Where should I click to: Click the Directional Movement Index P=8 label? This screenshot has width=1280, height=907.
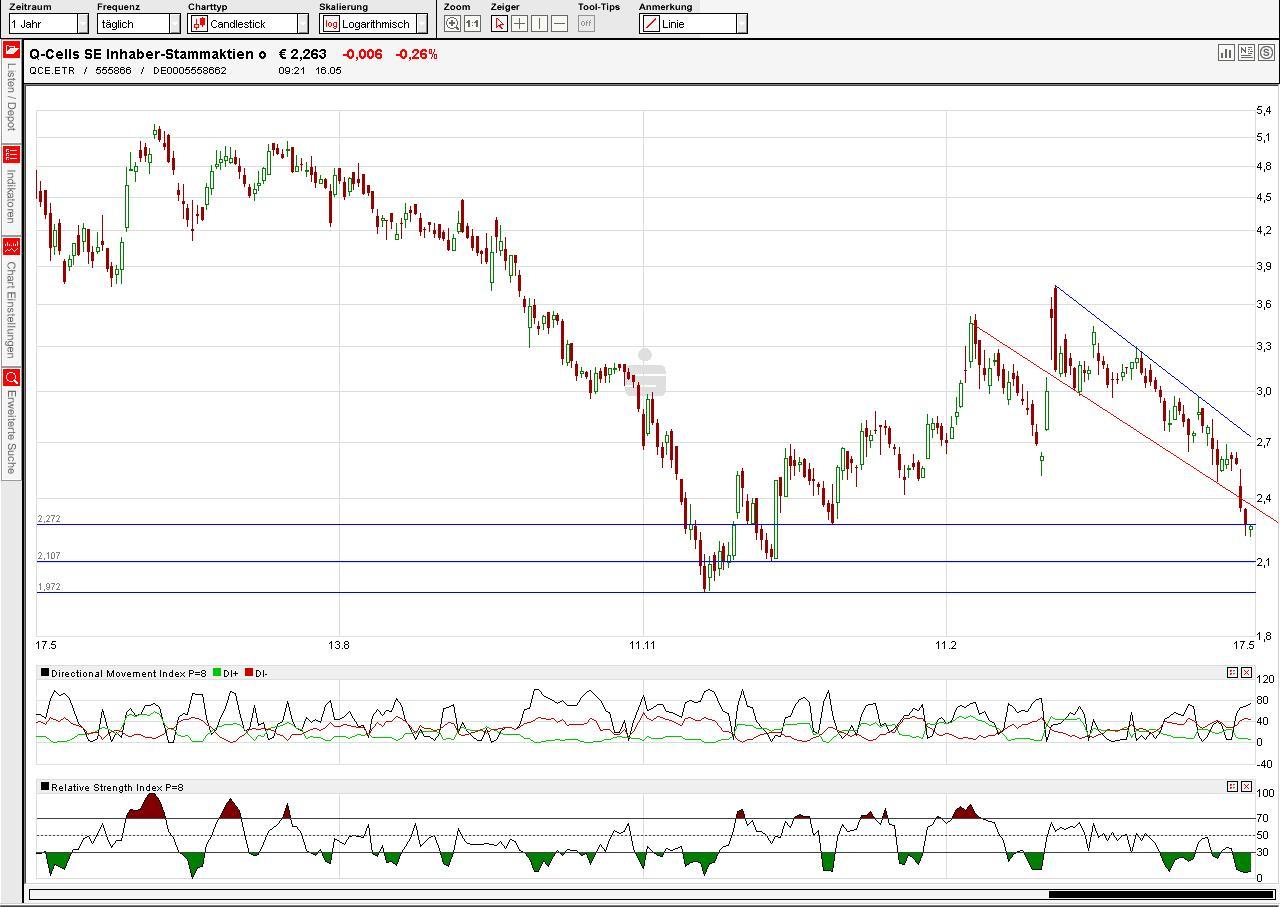129,673
